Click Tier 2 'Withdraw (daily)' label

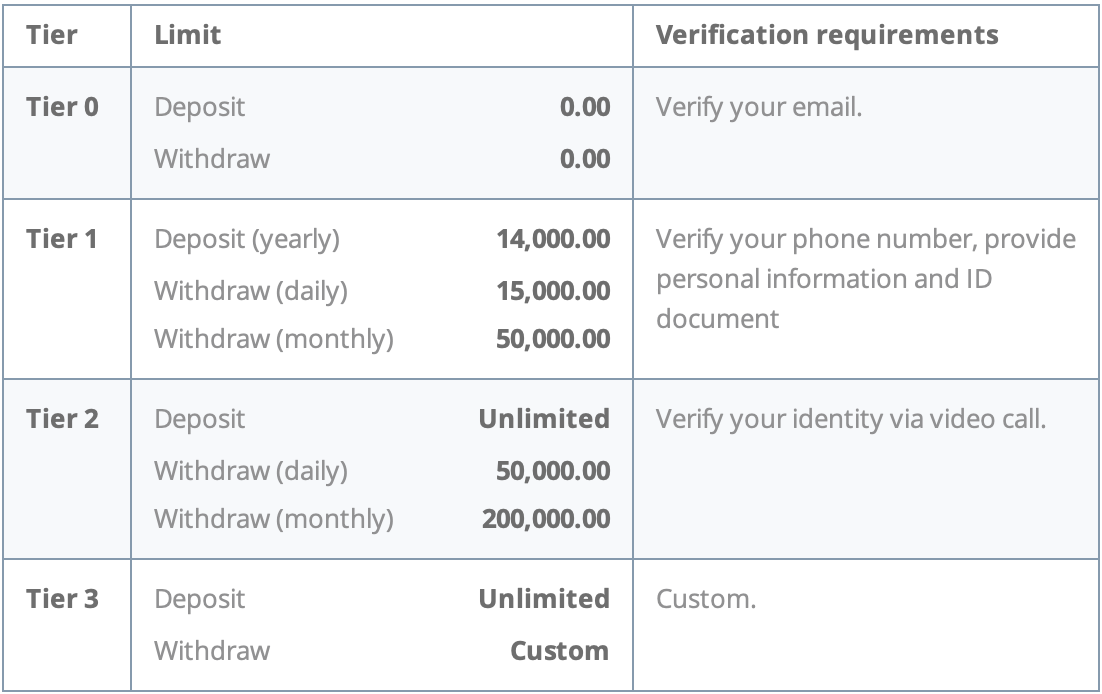(x=251, y=471)
